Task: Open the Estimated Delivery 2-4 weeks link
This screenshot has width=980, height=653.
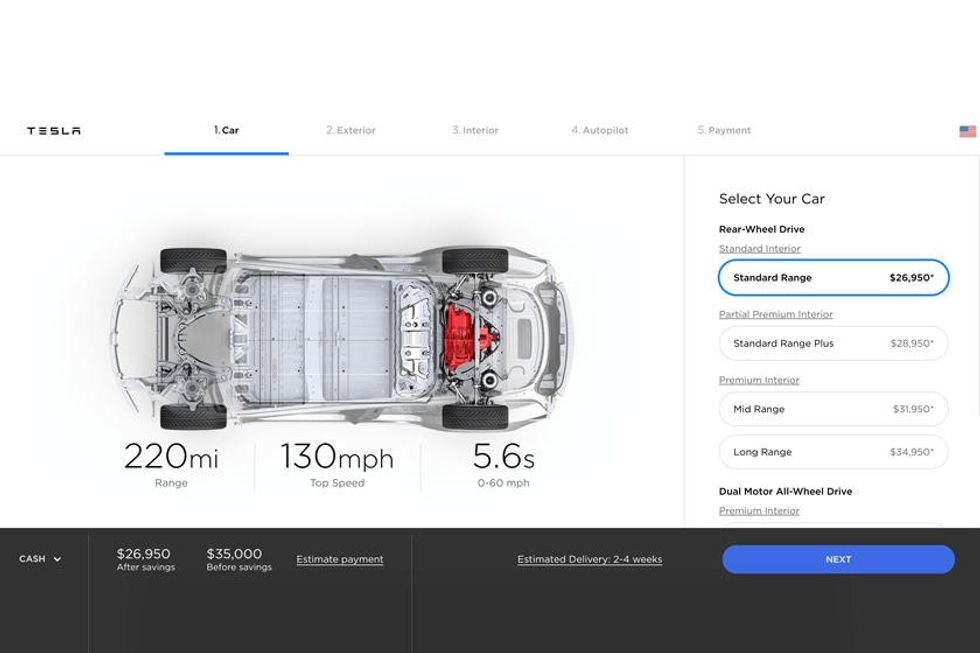Action: point(589,560)
